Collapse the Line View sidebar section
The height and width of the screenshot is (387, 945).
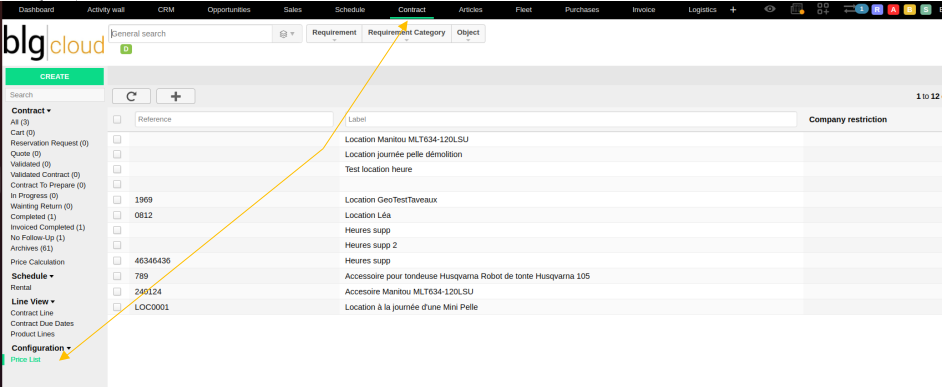33,301
